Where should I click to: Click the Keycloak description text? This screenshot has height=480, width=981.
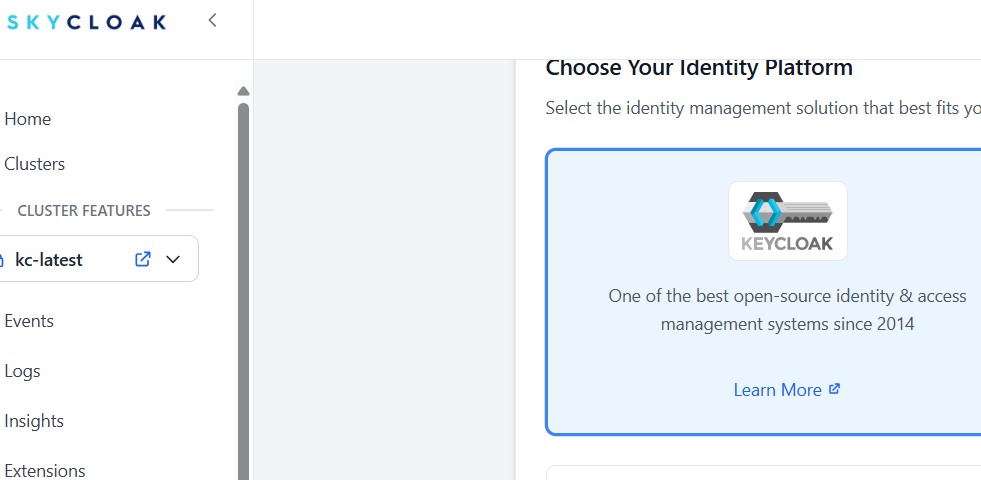787,310
